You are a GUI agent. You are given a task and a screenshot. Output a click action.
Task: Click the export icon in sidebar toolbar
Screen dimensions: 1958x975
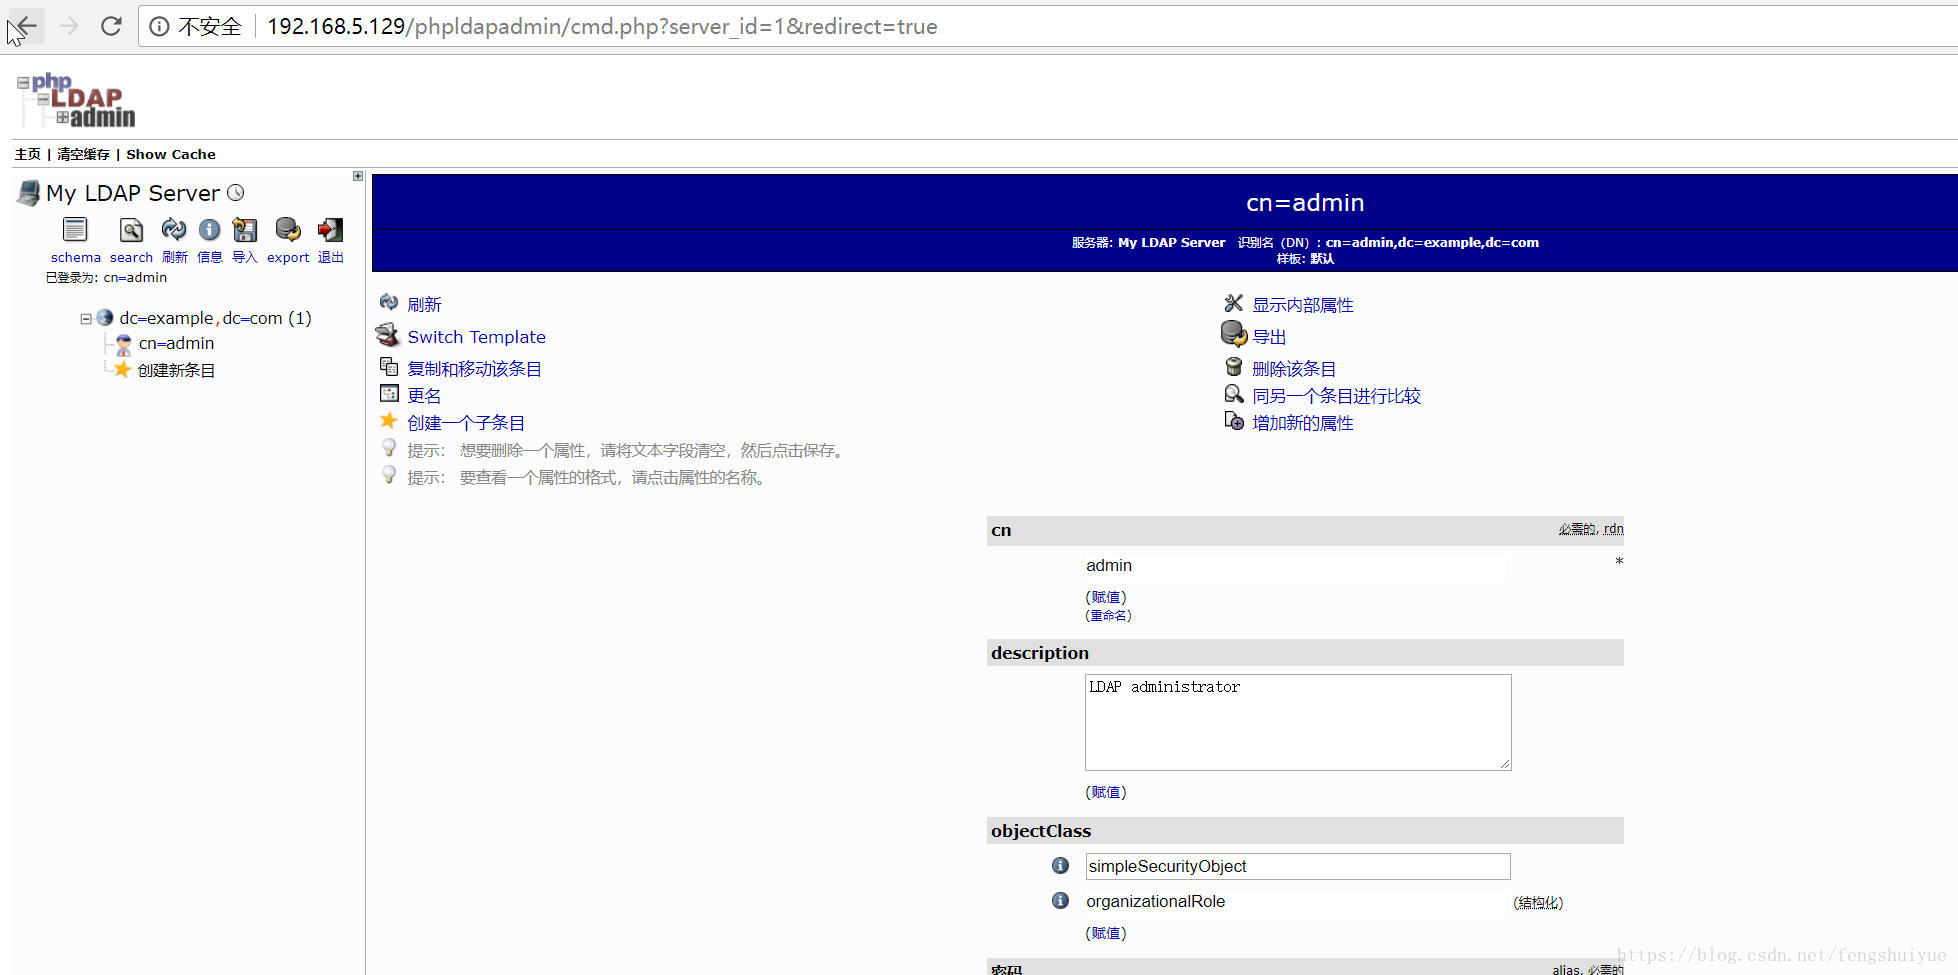(x=288, y=230)
